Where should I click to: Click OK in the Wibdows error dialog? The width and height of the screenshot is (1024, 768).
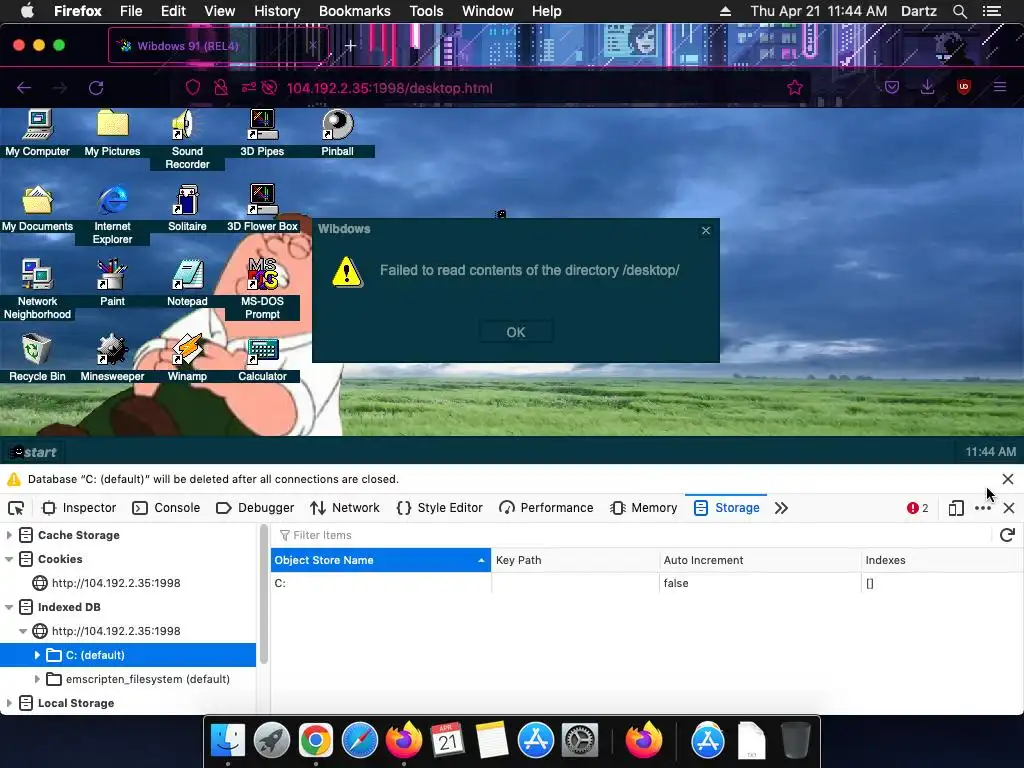[516, 332]
